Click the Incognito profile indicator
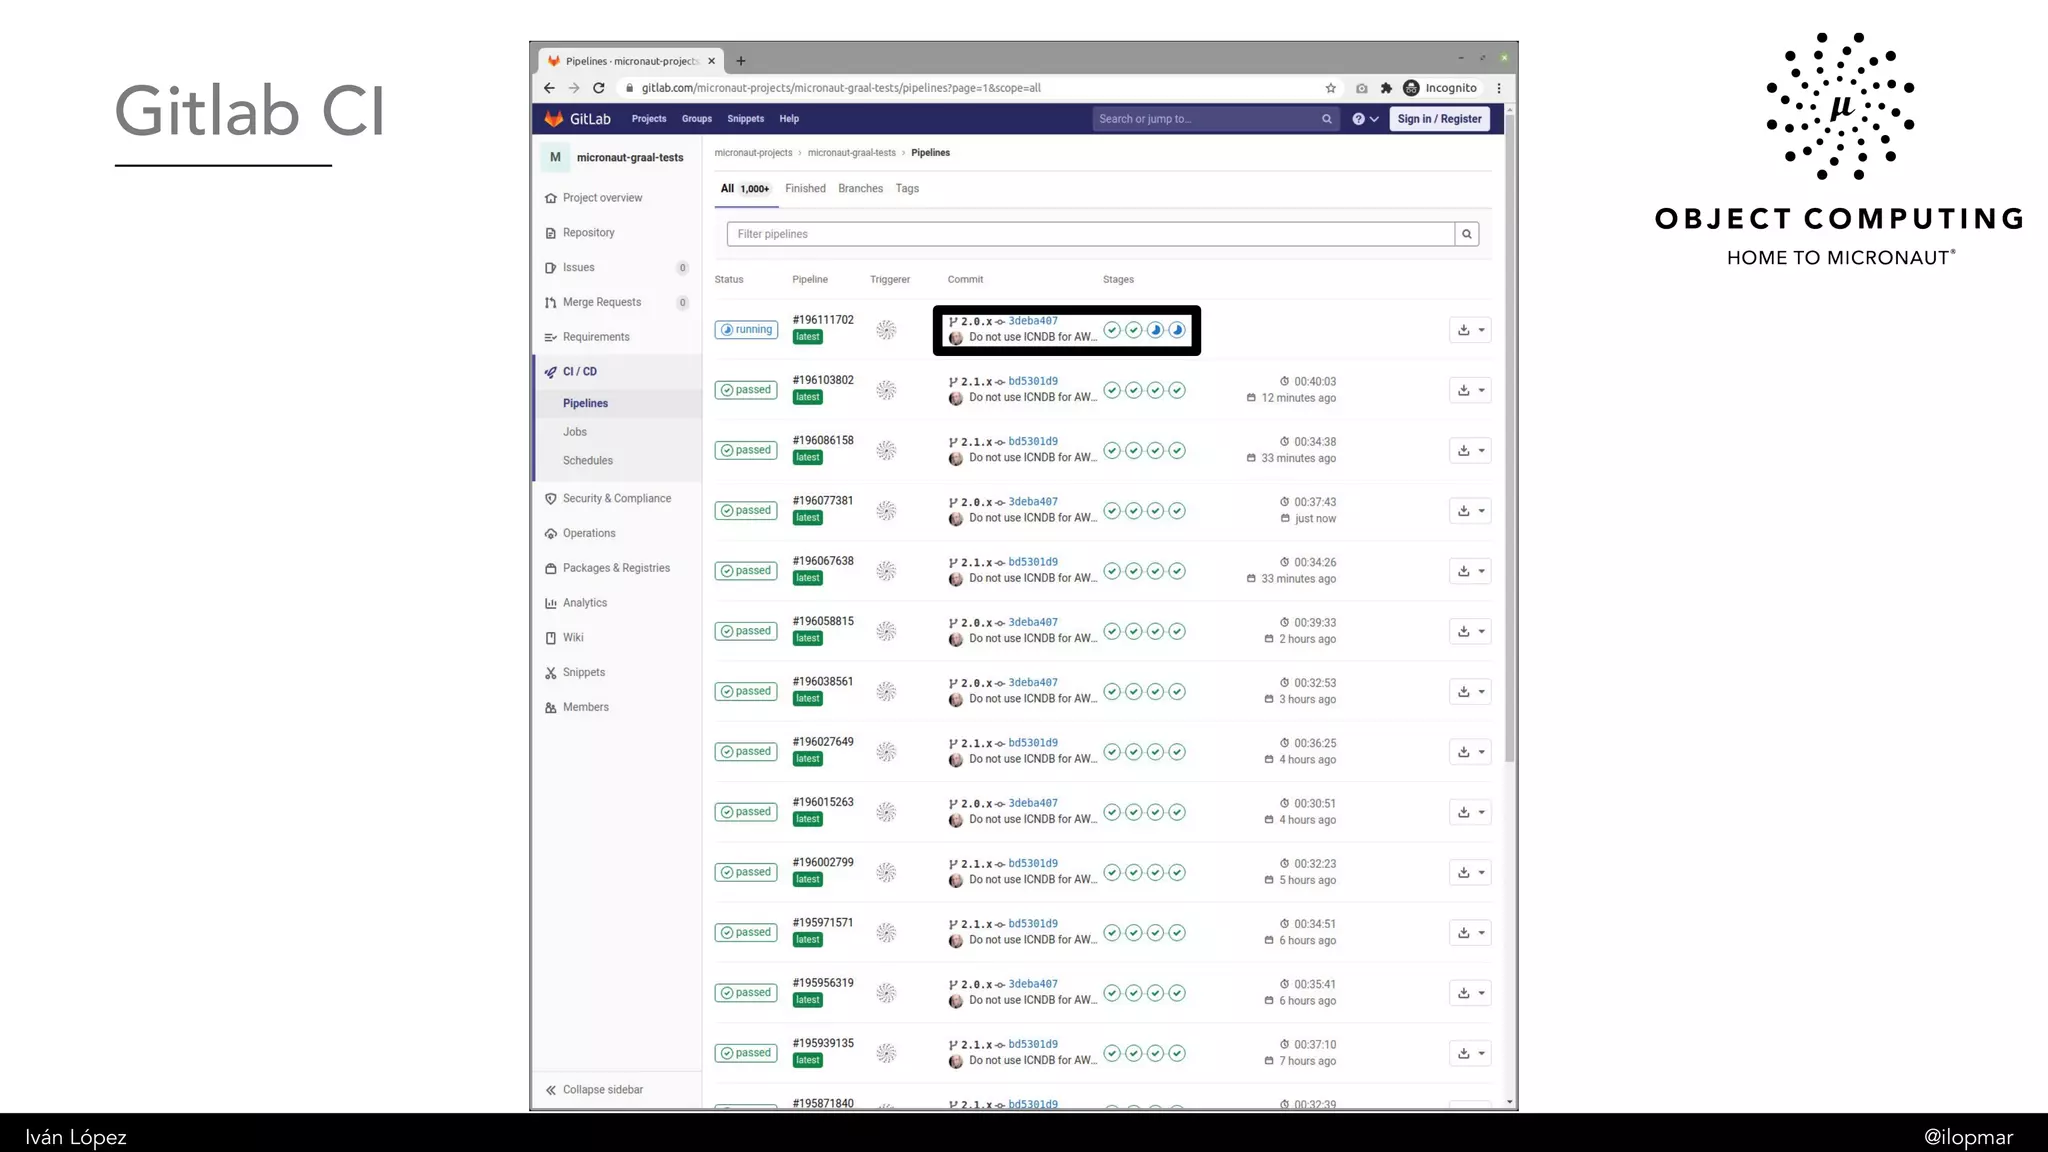 1440,88
